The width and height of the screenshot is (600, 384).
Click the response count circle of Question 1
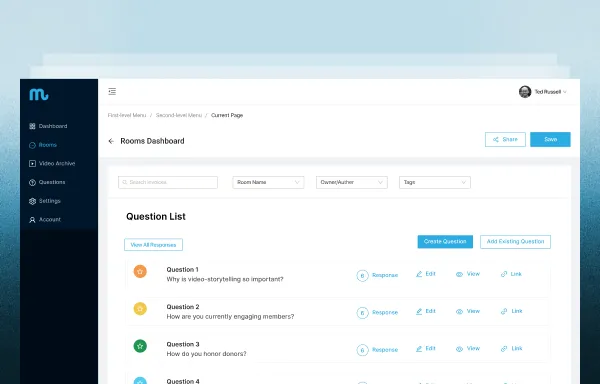[362, 275]
